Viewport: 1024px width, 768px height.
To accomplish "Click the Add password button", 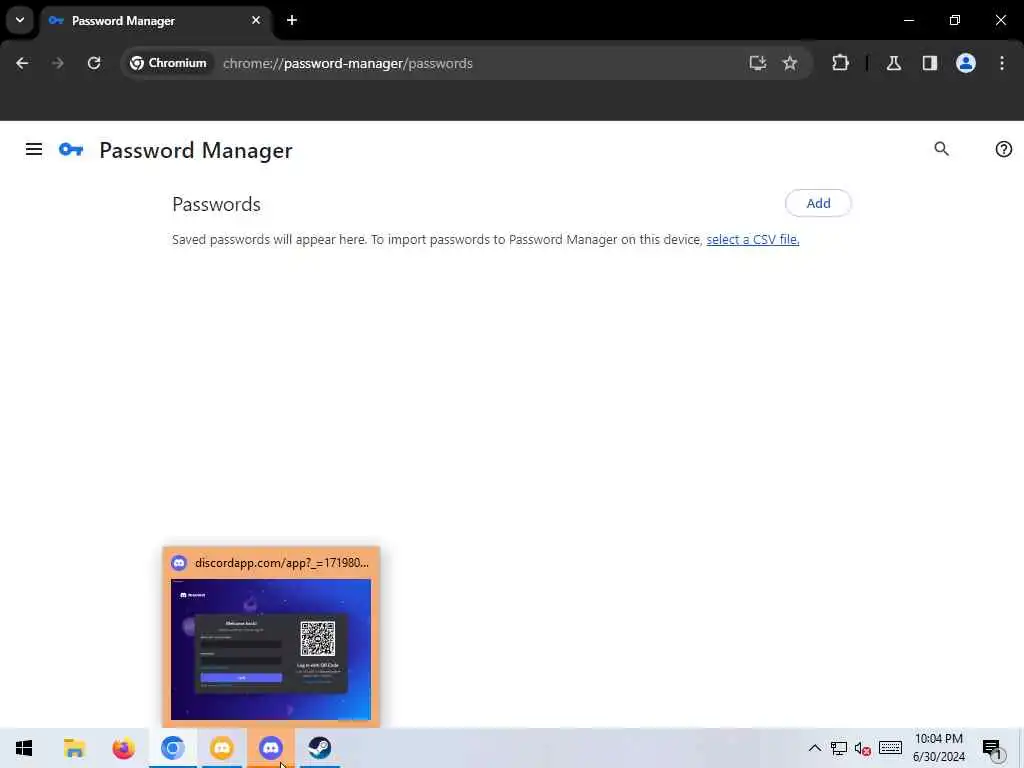I will pyautogui.click(x=818, y=203).
